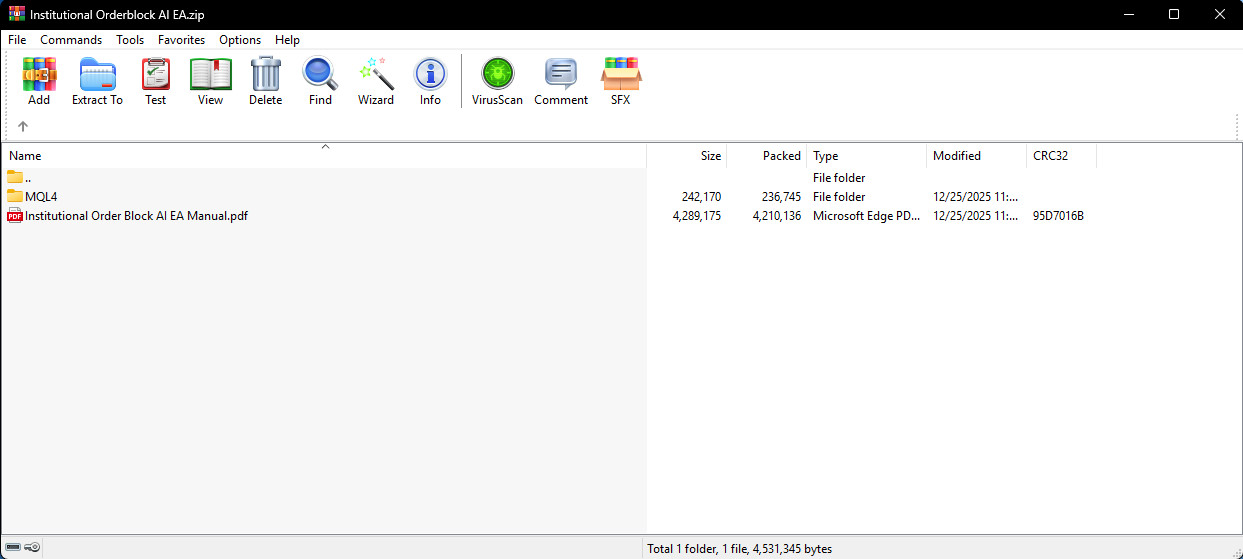Click Modified date in the MQL4 row
The width and height of the screenshot is (1243, 559).
[x=976, y=197]
